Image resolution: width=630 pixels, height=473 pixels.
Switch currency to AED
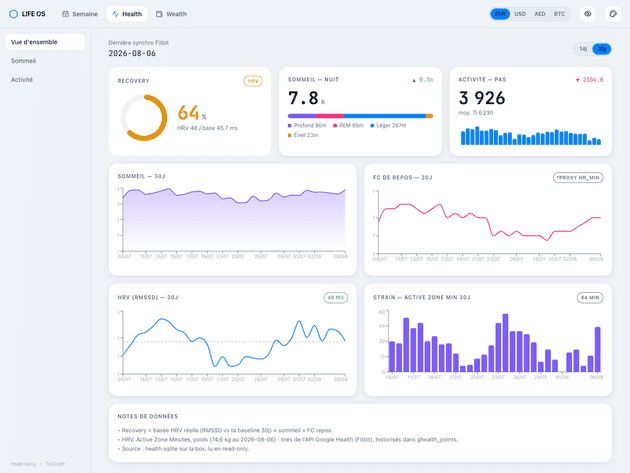540,14
